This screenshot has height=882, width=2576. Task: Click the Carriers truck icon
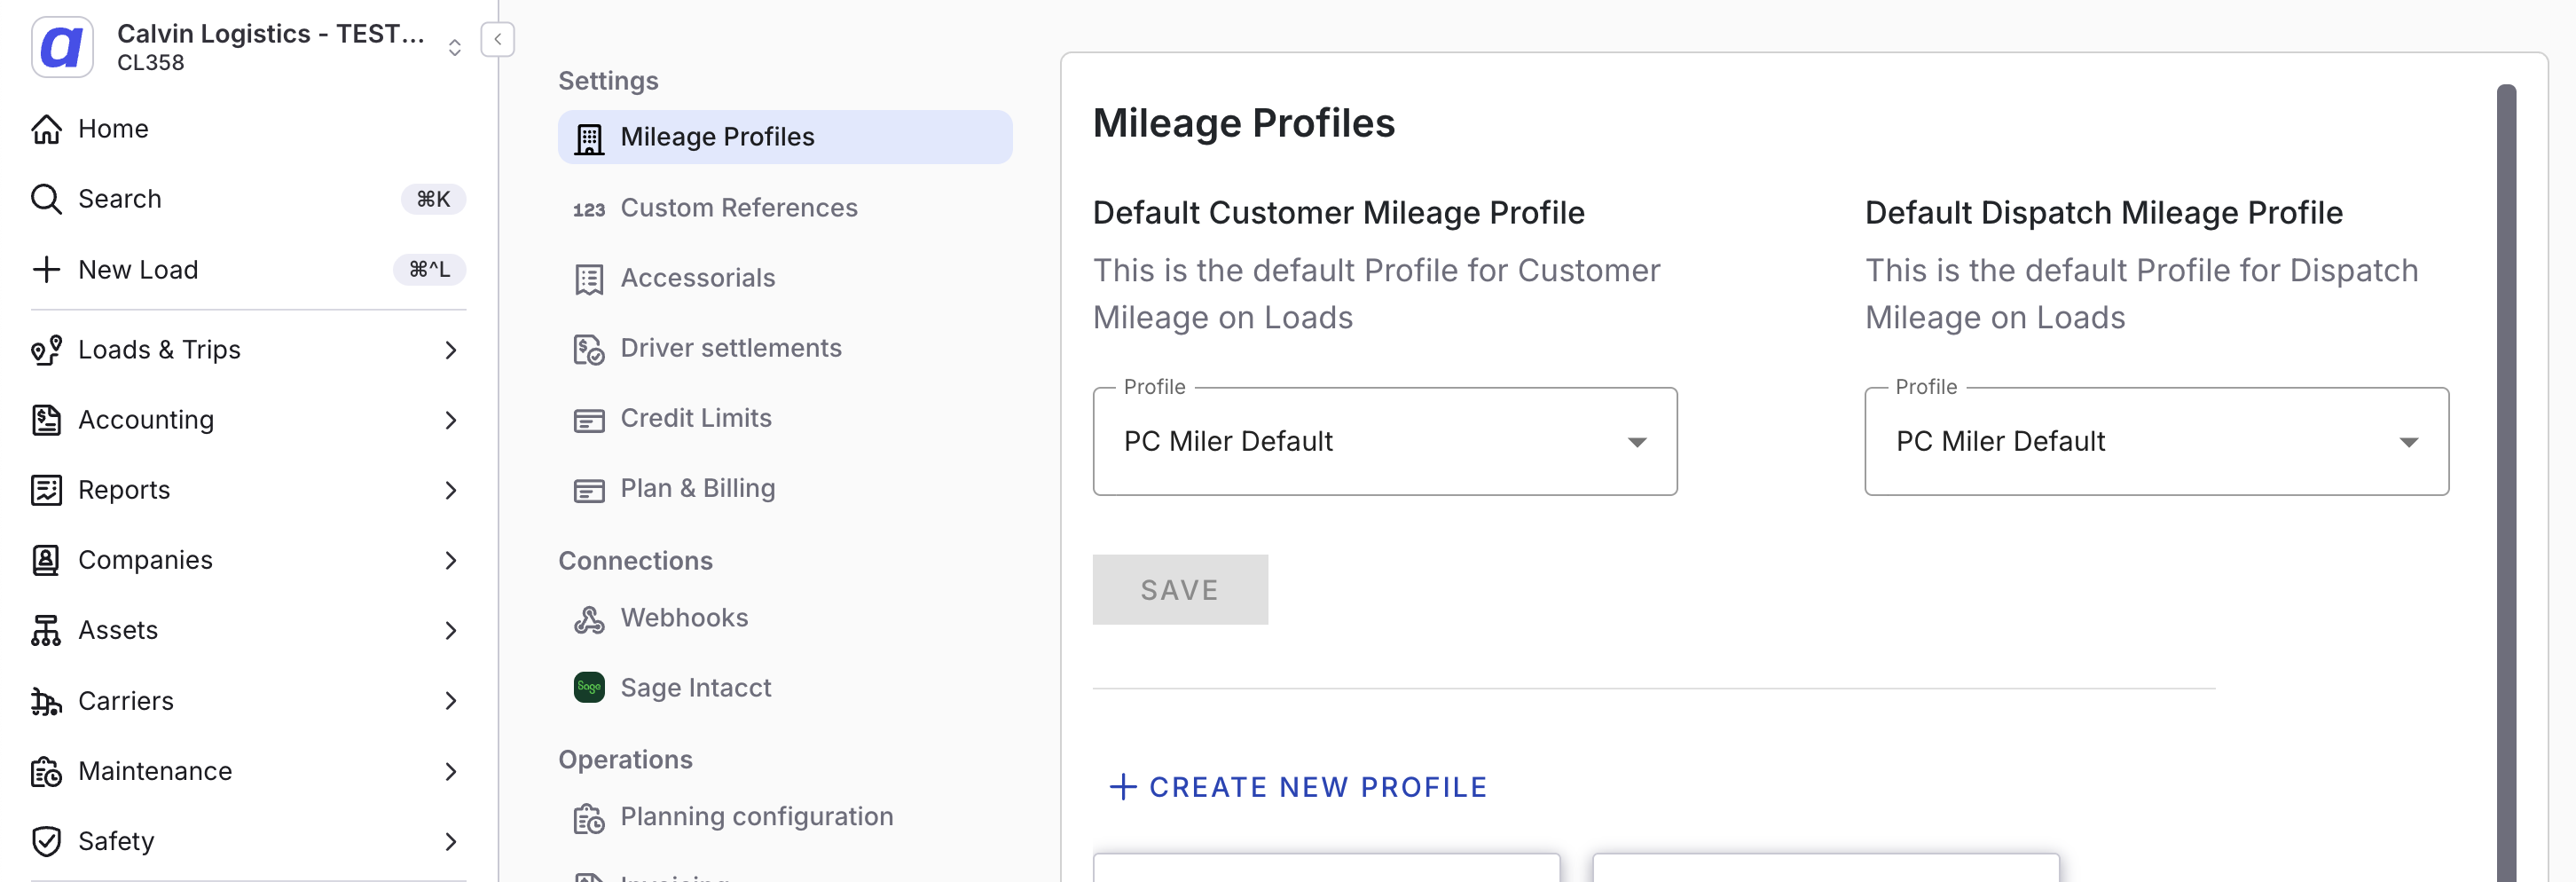pos(46,701)
